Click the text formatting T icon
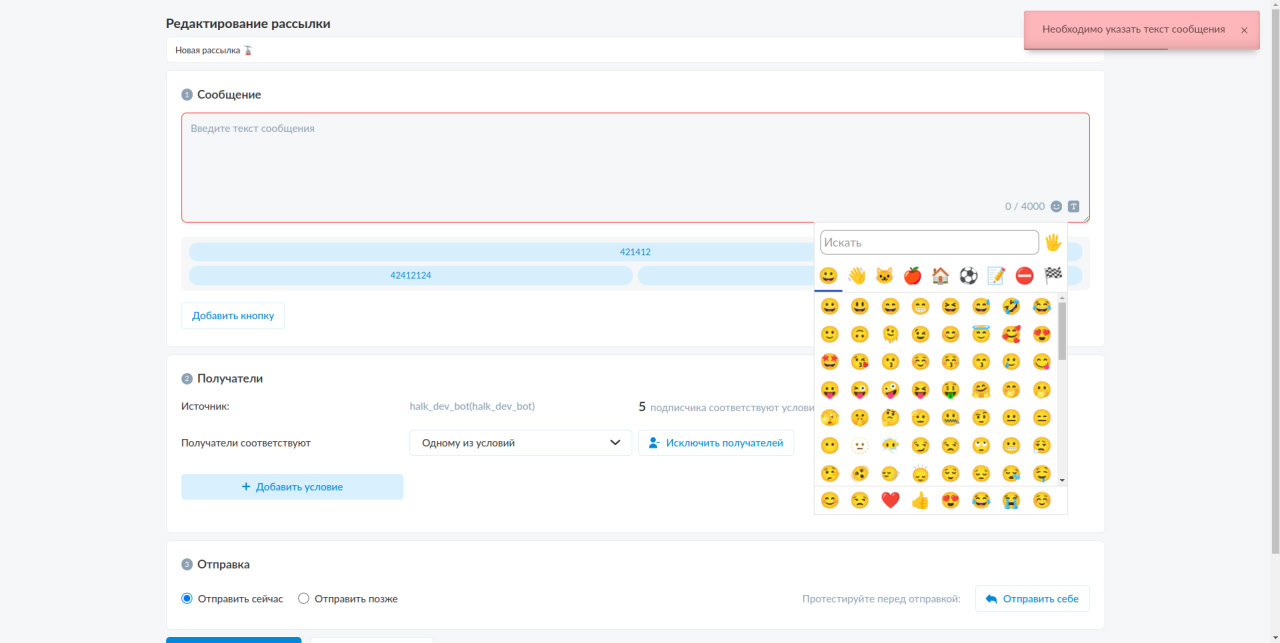 1074,206
